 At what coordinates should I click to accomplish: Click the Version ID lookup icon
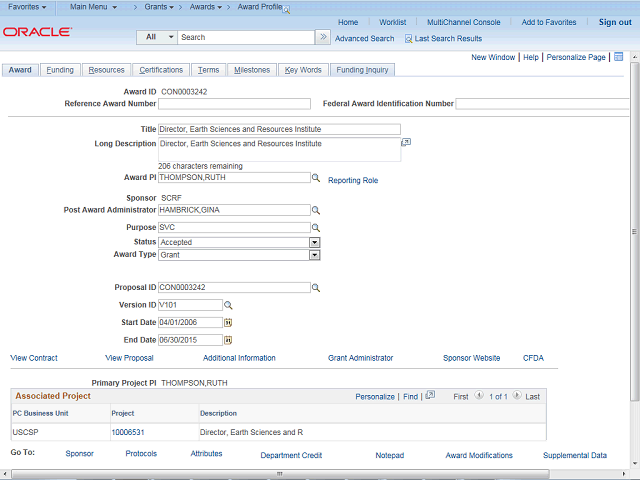(x=228, y=305)
